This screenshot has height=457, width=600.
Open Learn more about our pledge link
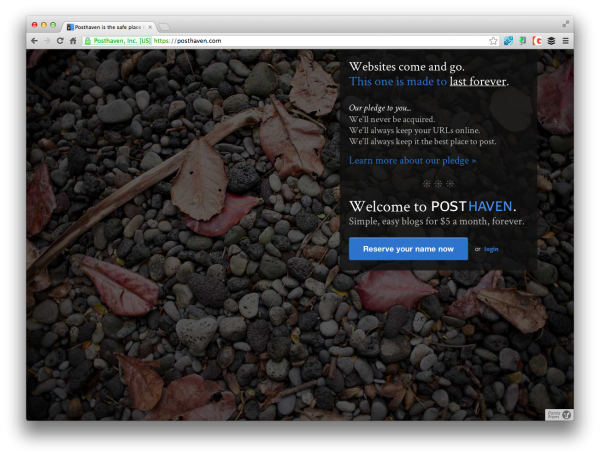(412, 160)
